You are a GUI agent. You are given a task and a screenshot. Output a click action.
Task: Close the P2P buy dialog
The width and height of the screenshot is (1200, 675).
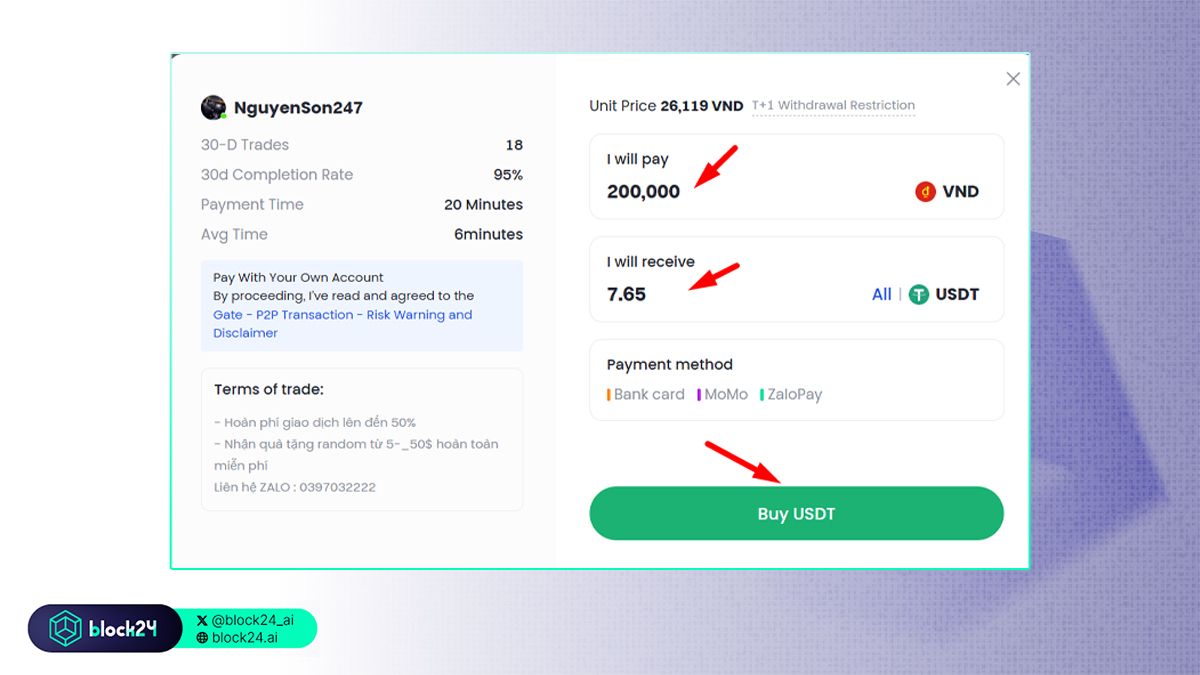click(x=1013, y=79)
